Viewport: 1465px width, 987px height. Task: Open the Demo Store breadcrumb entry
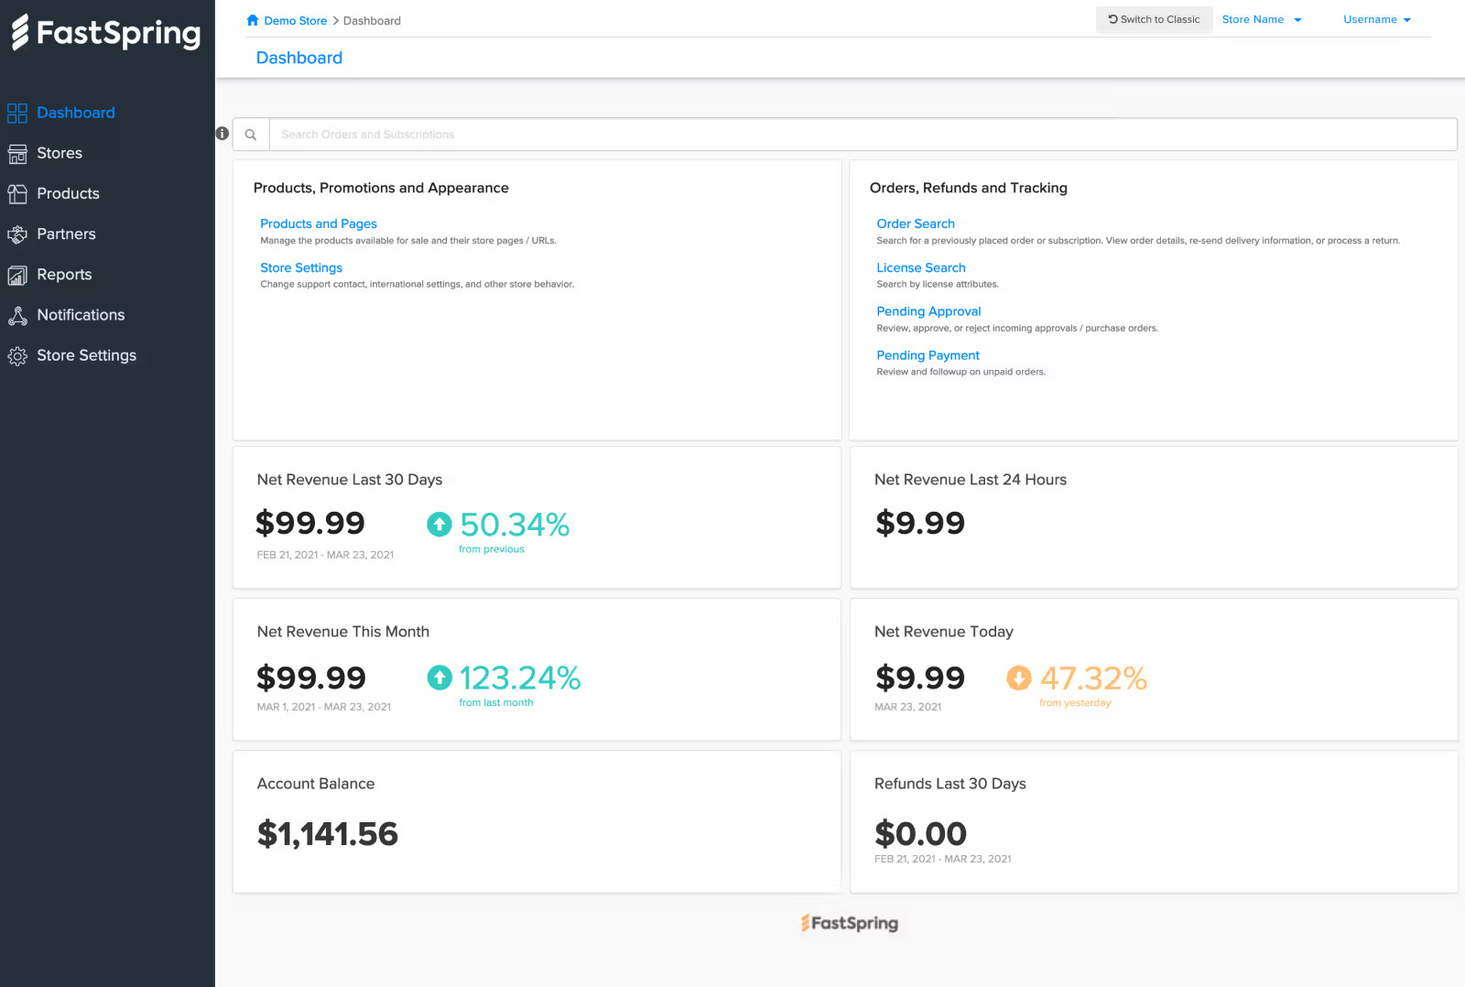point(294,20)
